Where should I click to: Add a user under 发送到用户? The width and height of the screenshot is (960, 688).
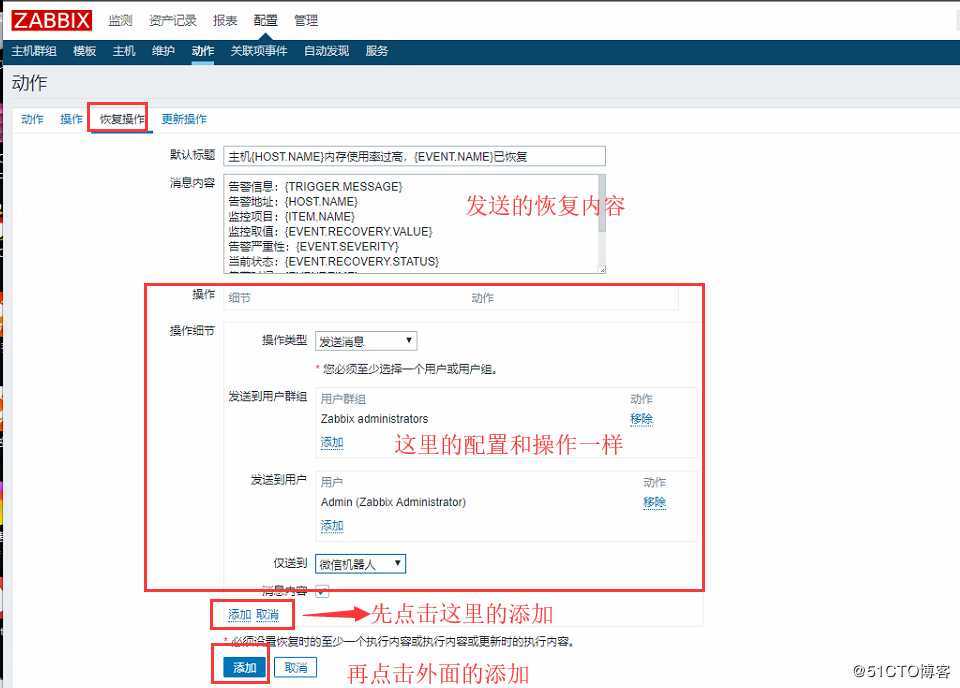332,526
